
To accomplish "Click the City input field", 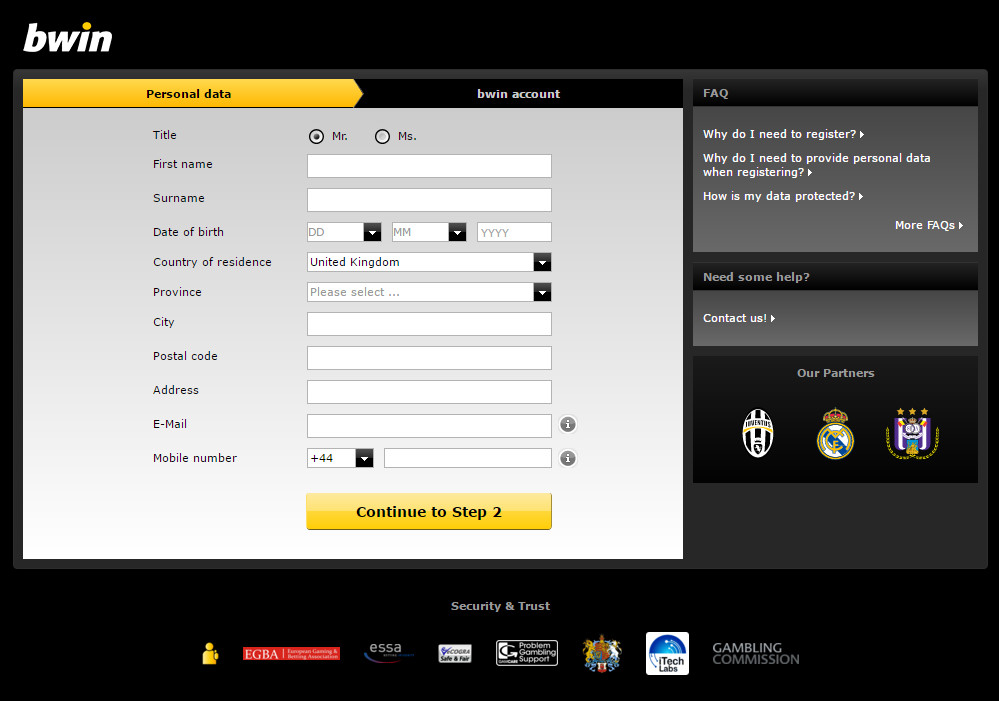I will click(x=429, y=324).
